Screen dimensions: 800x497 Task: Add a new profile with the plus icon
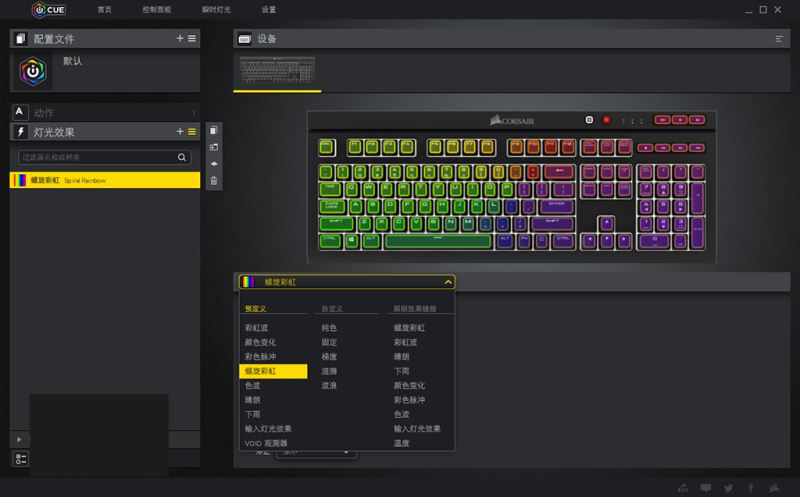(180, 38)
